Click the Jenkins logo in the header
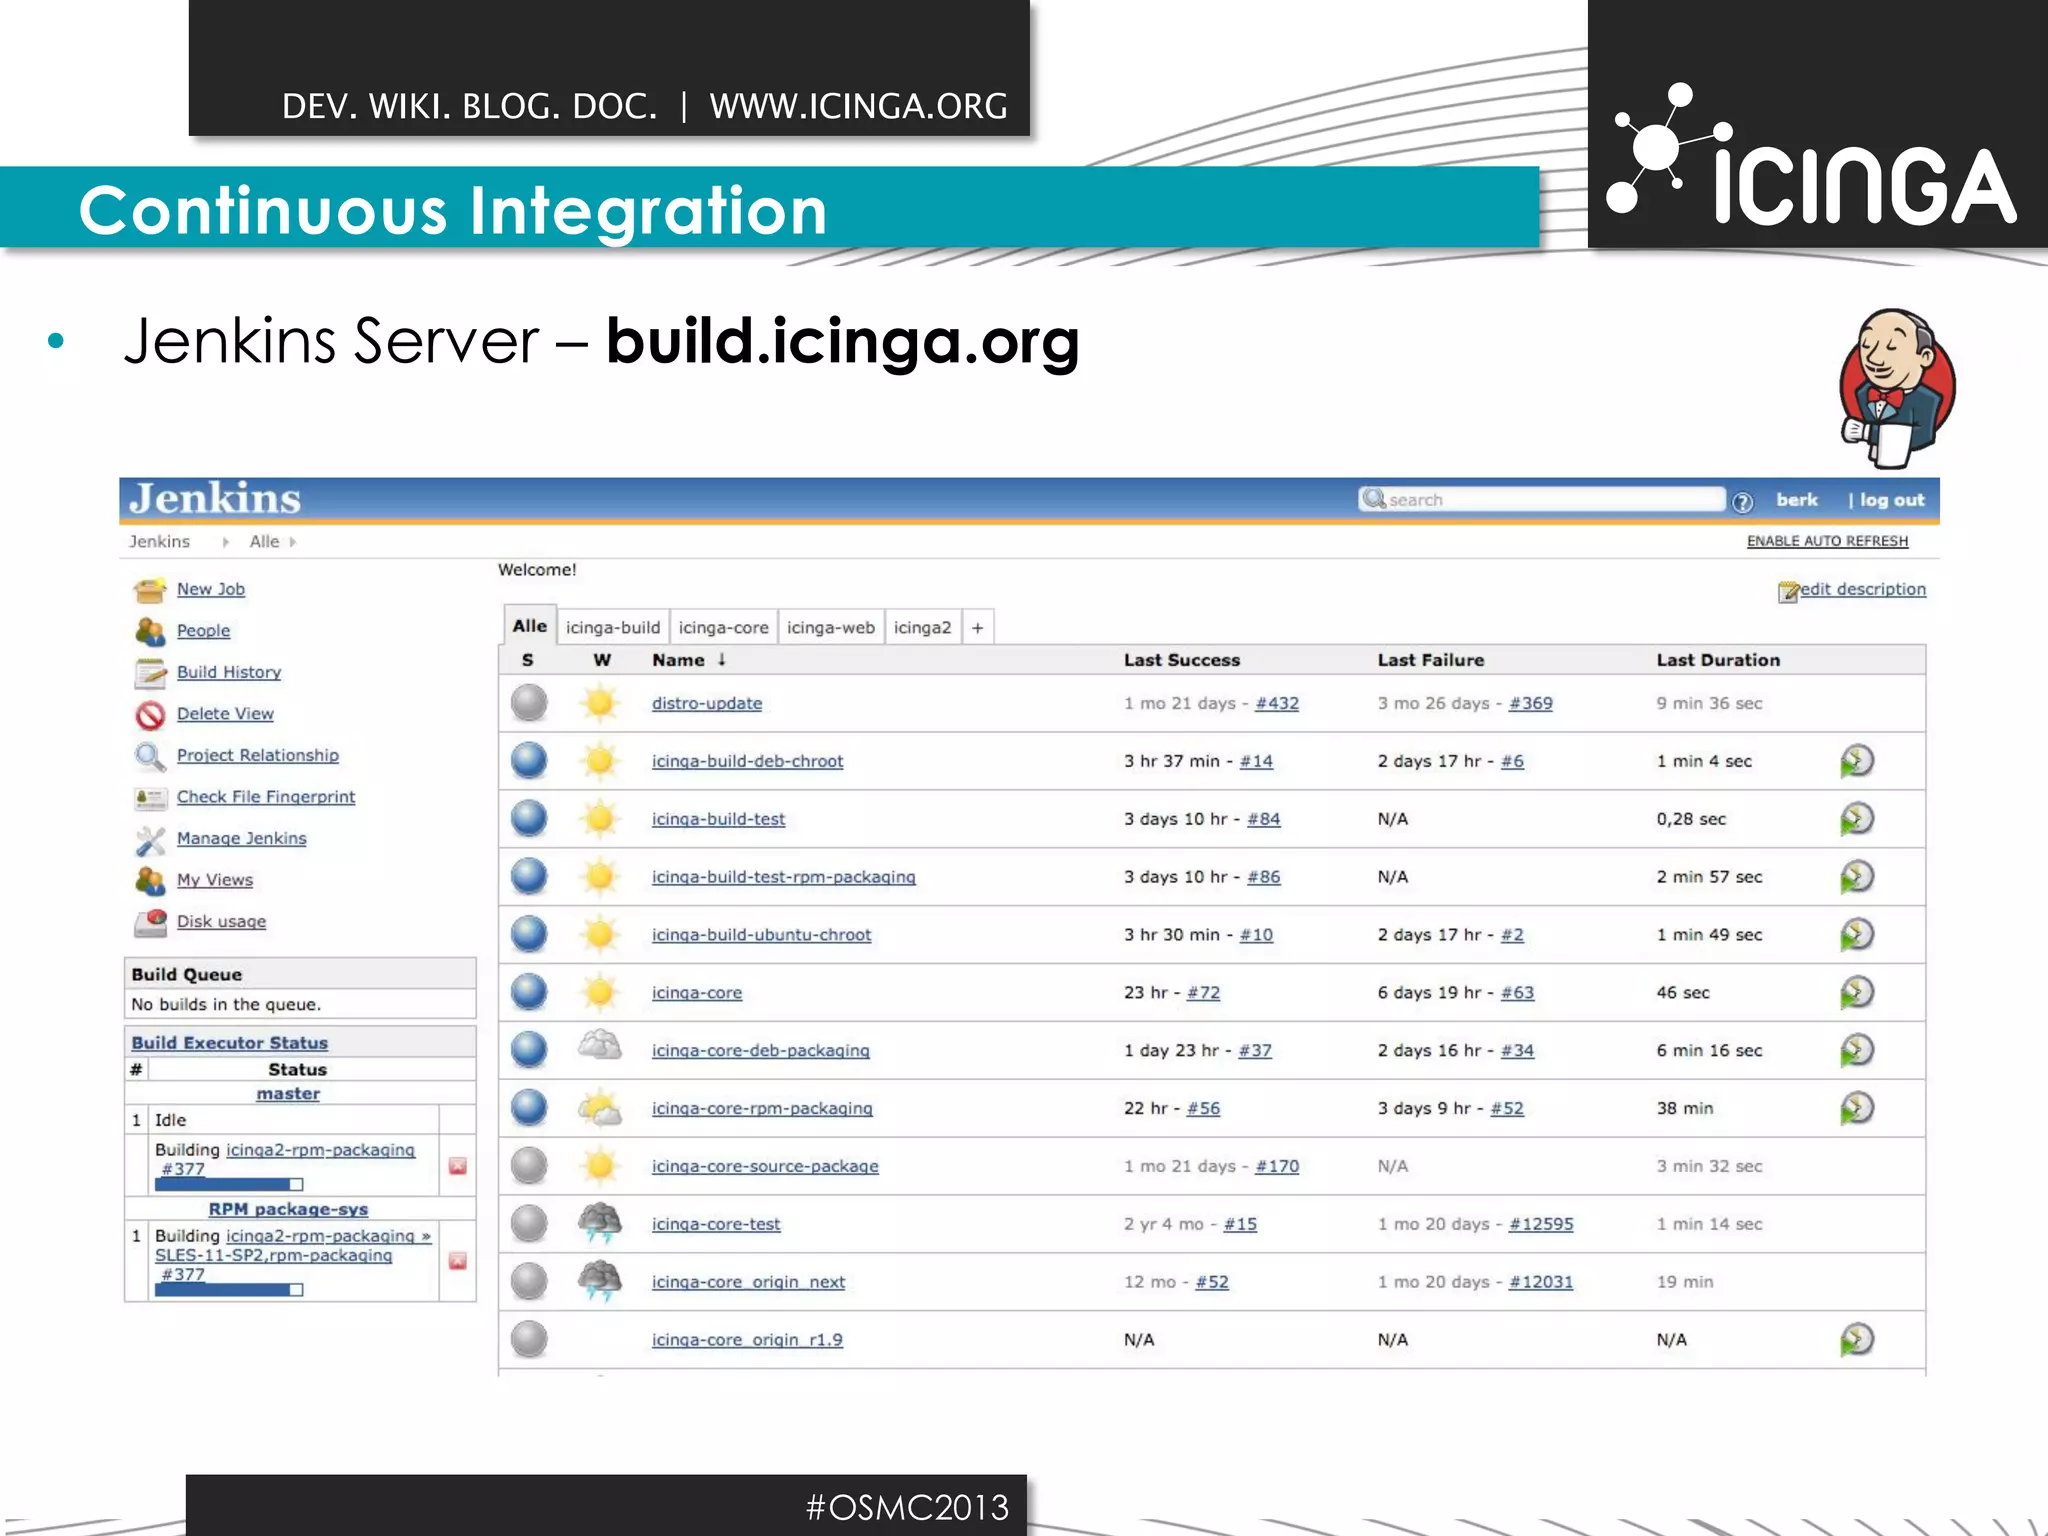The image size is (2048, 1536). tap(215, 498)
